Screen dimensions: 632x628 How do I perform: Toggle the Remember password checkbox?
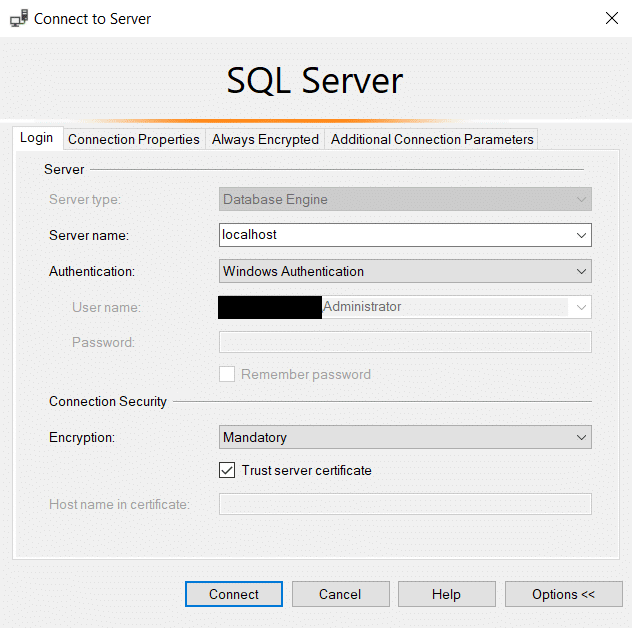(x=227, y=374)
